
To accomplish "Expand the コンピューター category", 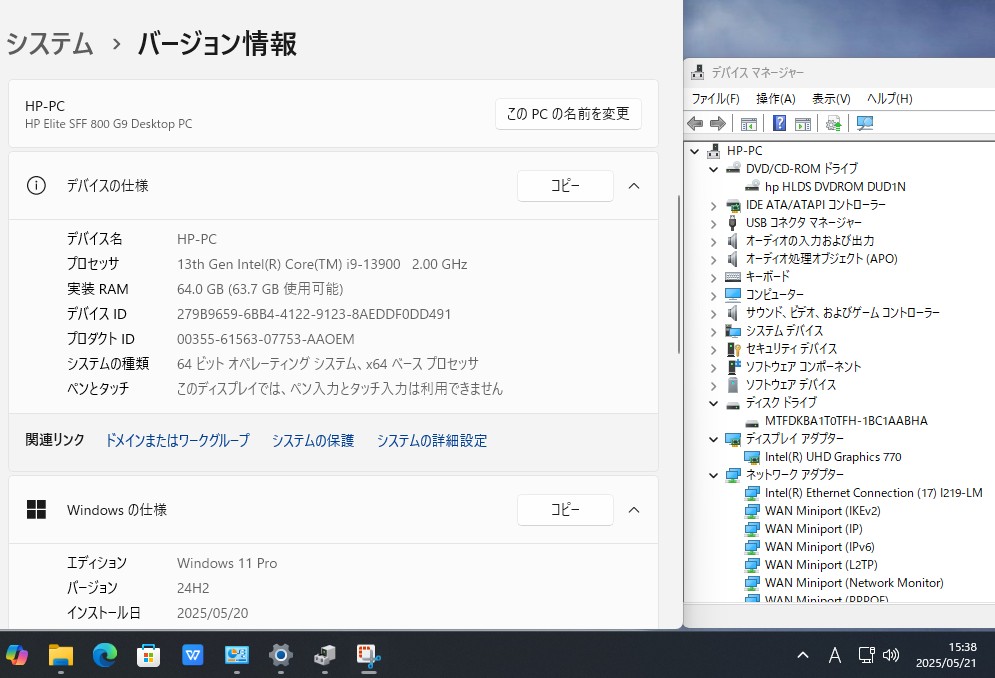I will 714,295.
